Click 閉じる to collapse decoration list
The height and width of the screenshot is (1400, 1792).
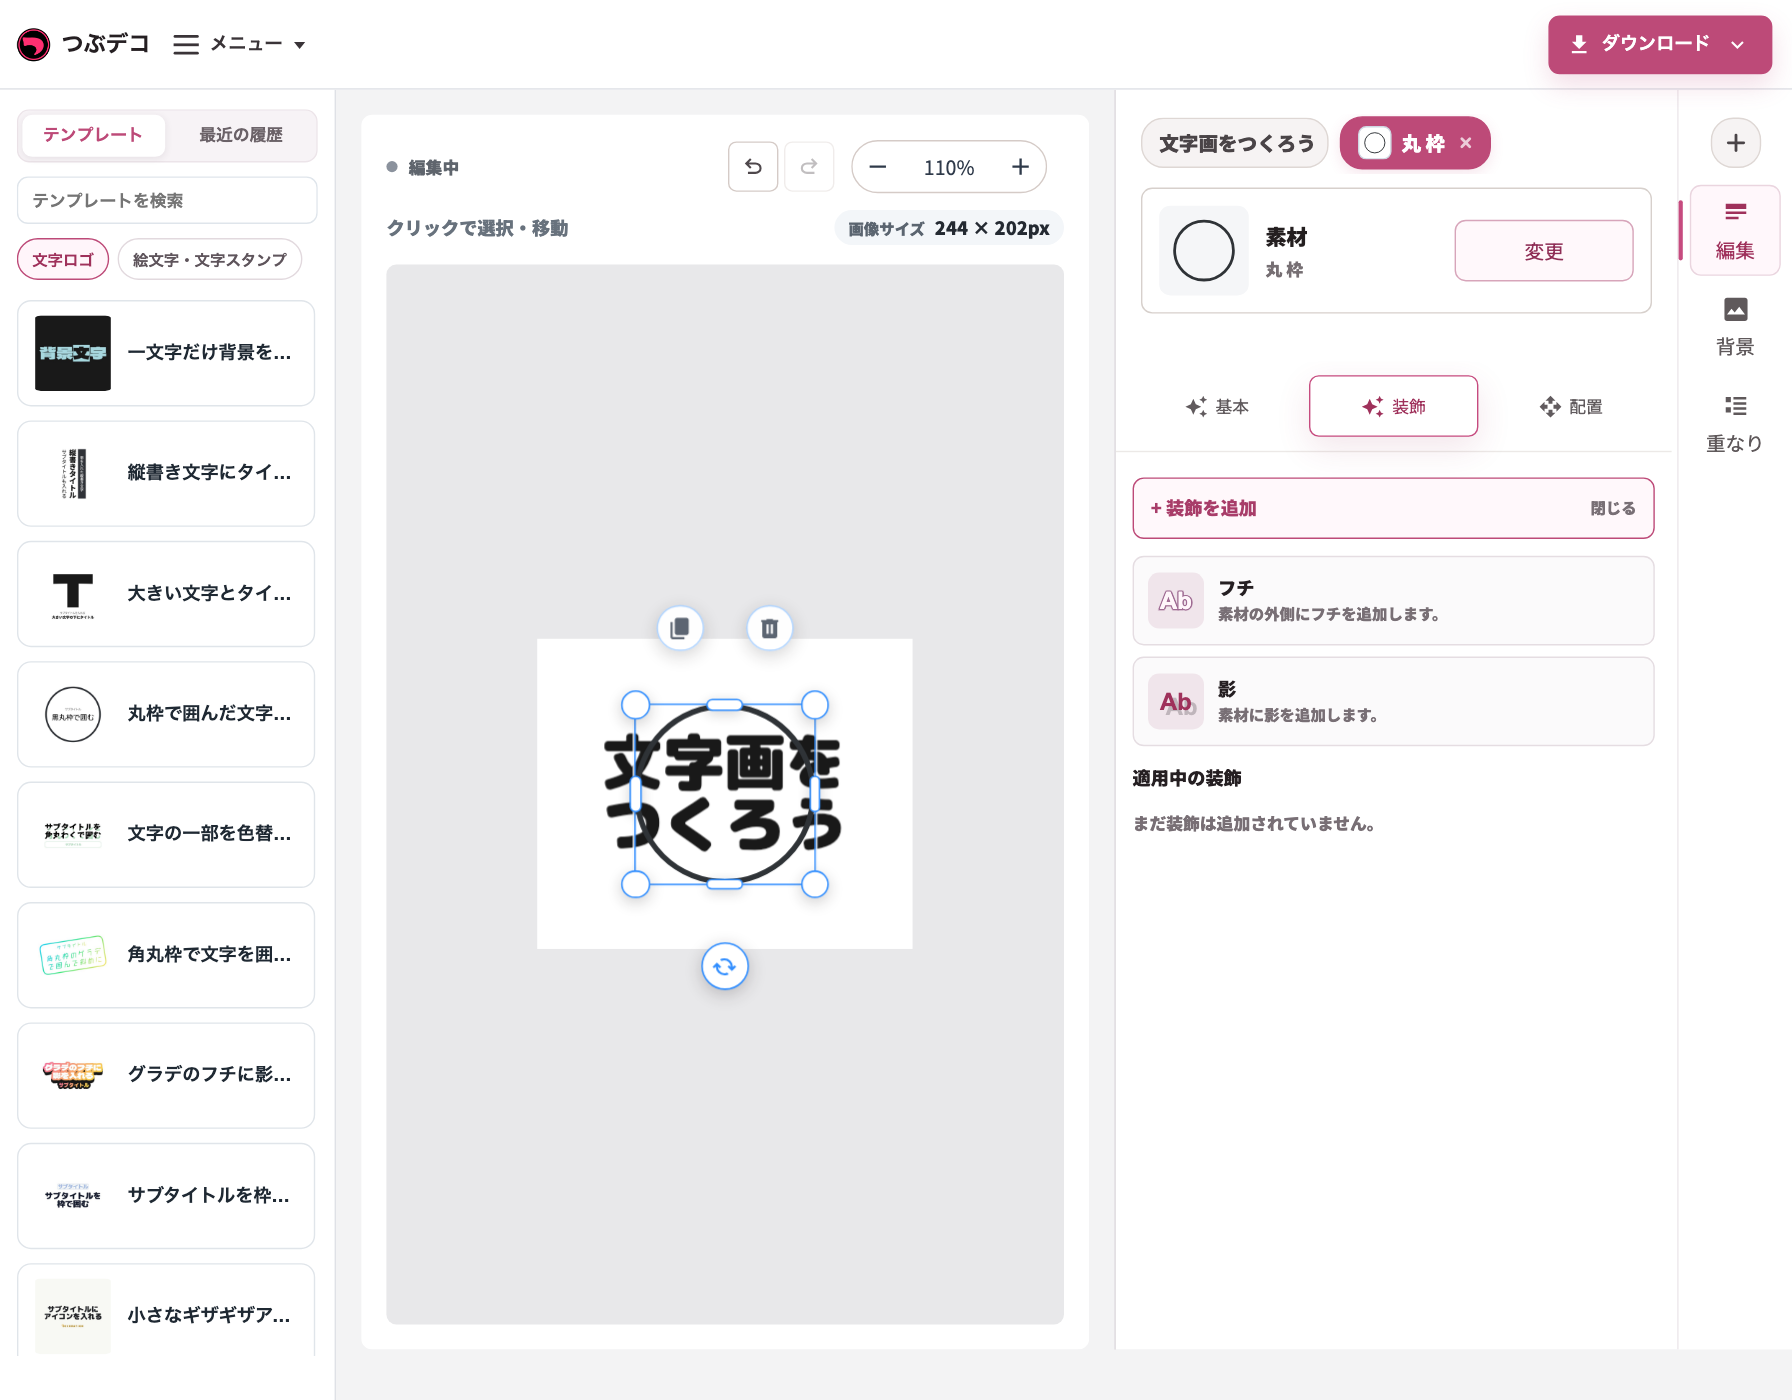(x=1613, y=508)
